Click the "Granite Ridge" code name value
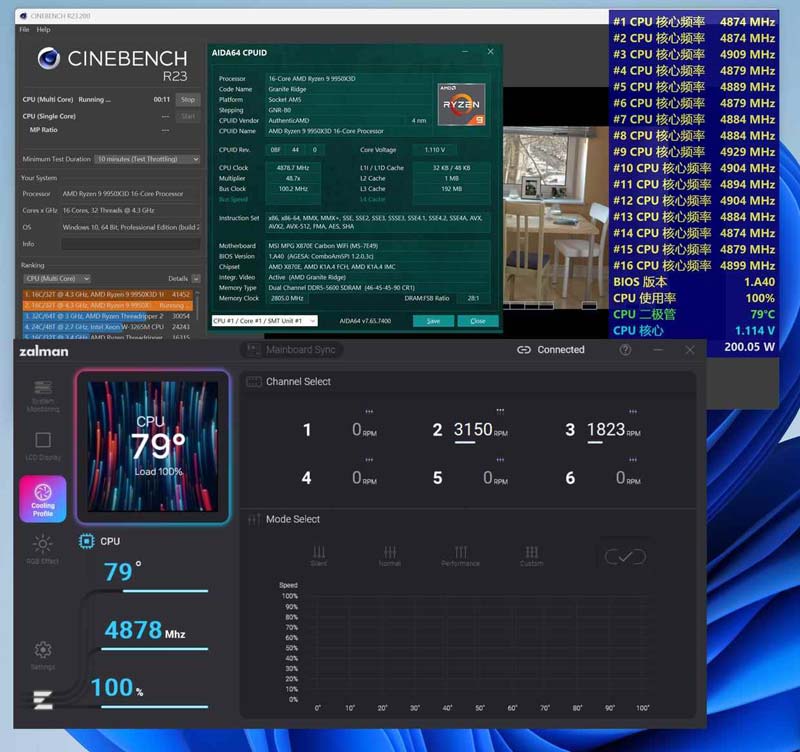800x752 pixels. 287,89
